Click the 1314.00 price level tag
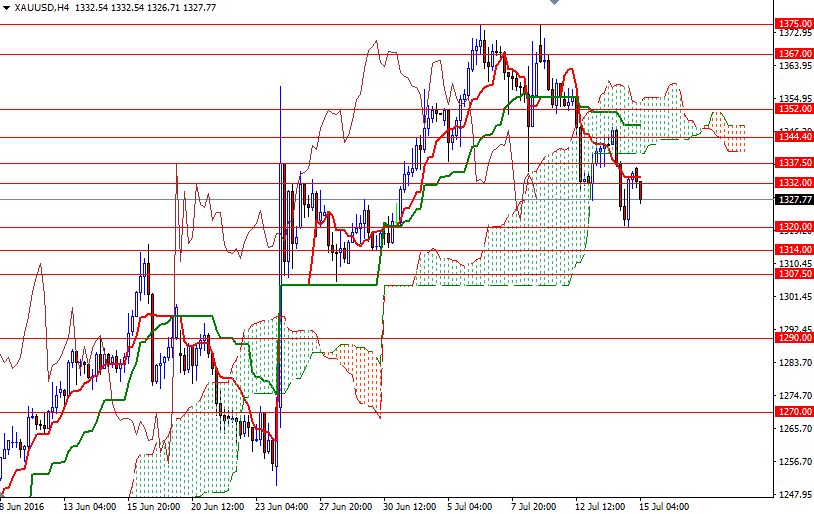 pos(794,249)
